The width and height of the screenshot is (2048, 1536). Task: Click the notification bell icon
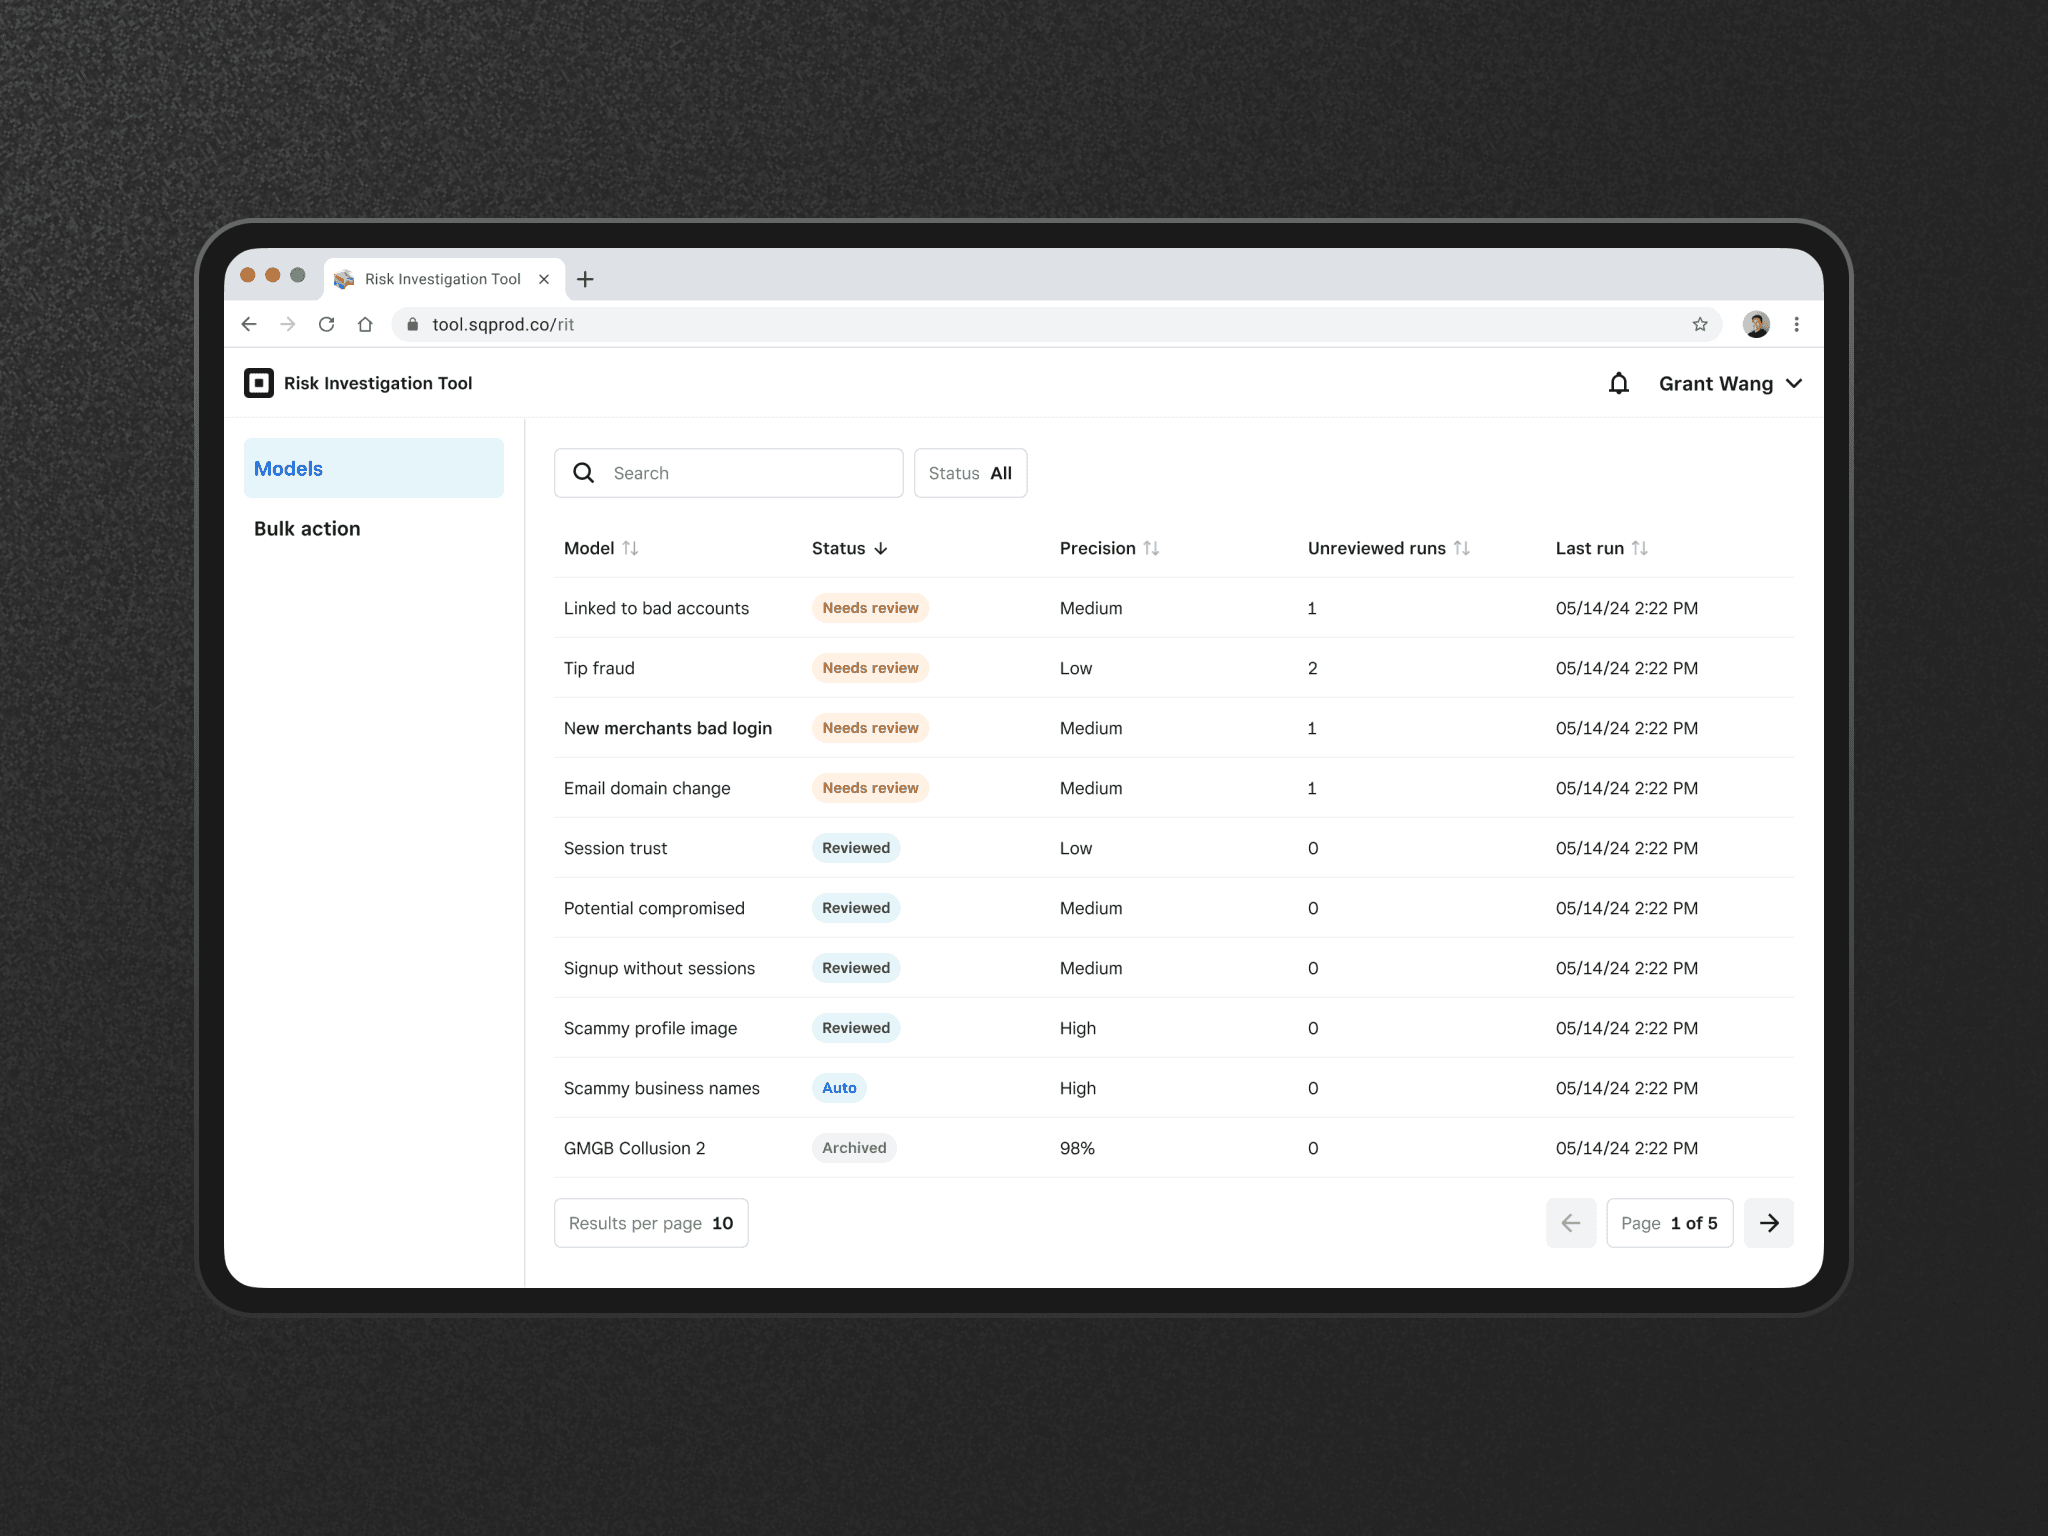[x=1618, y=383]
